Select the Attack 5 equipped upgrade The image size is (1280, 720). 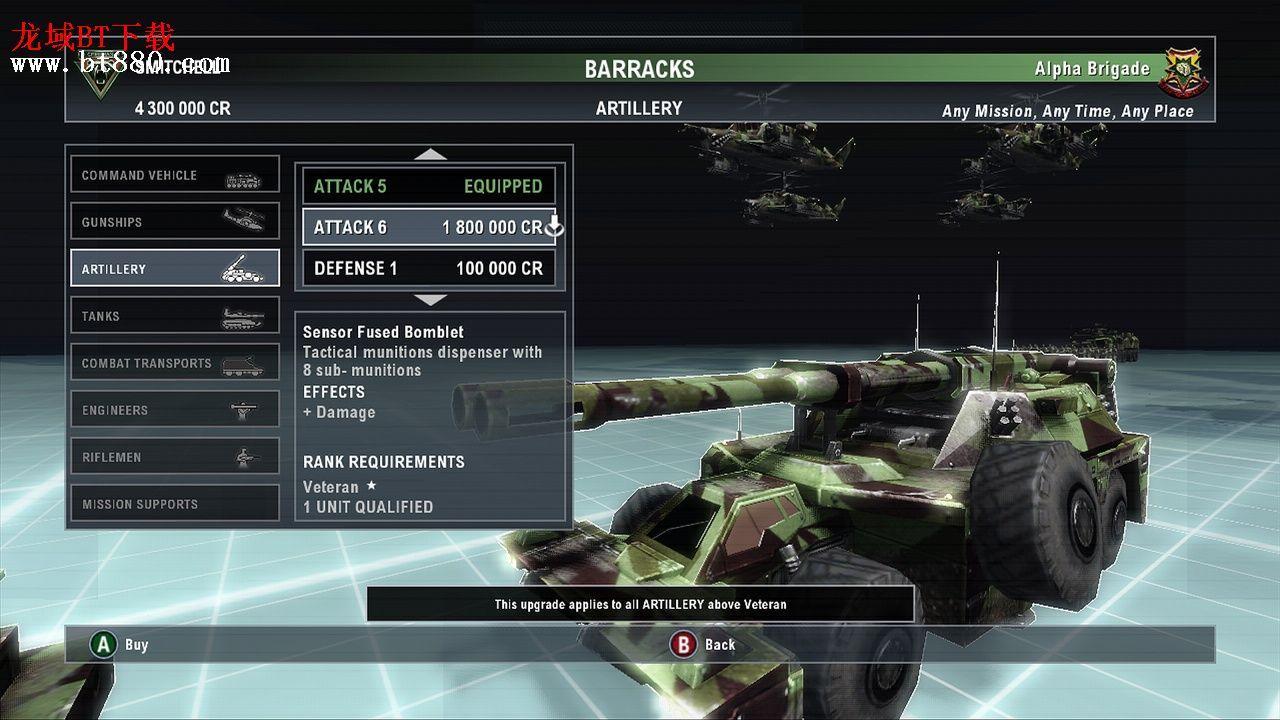click(x=429, y=186)
